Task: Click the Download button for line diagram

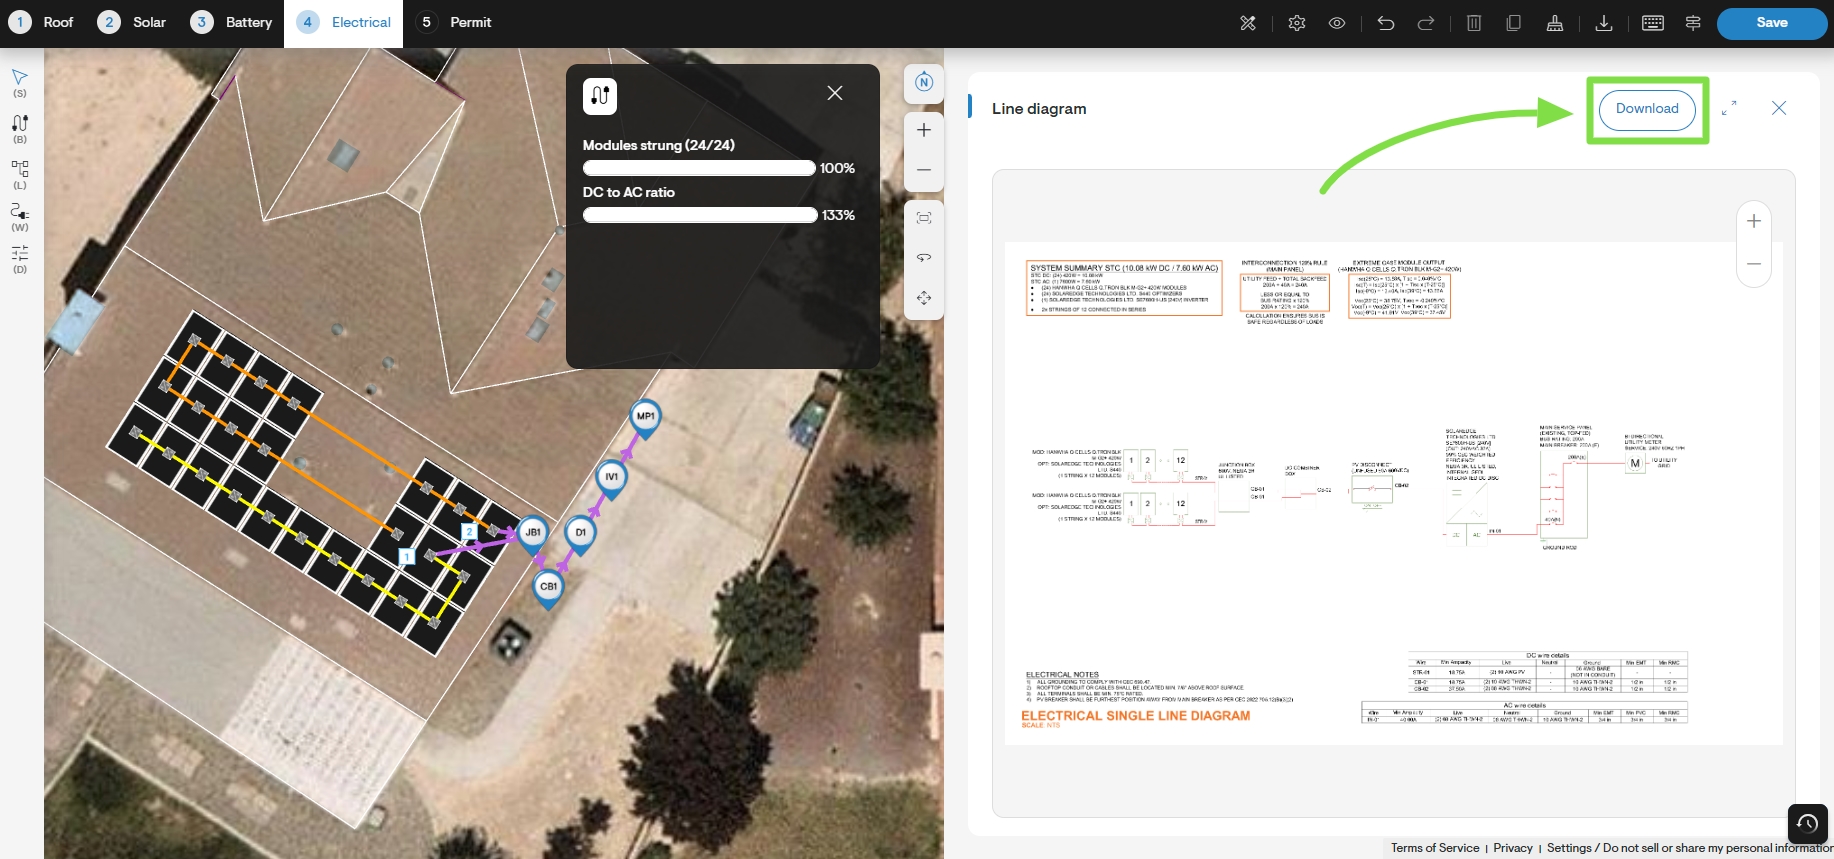Action: [1647, 109]
